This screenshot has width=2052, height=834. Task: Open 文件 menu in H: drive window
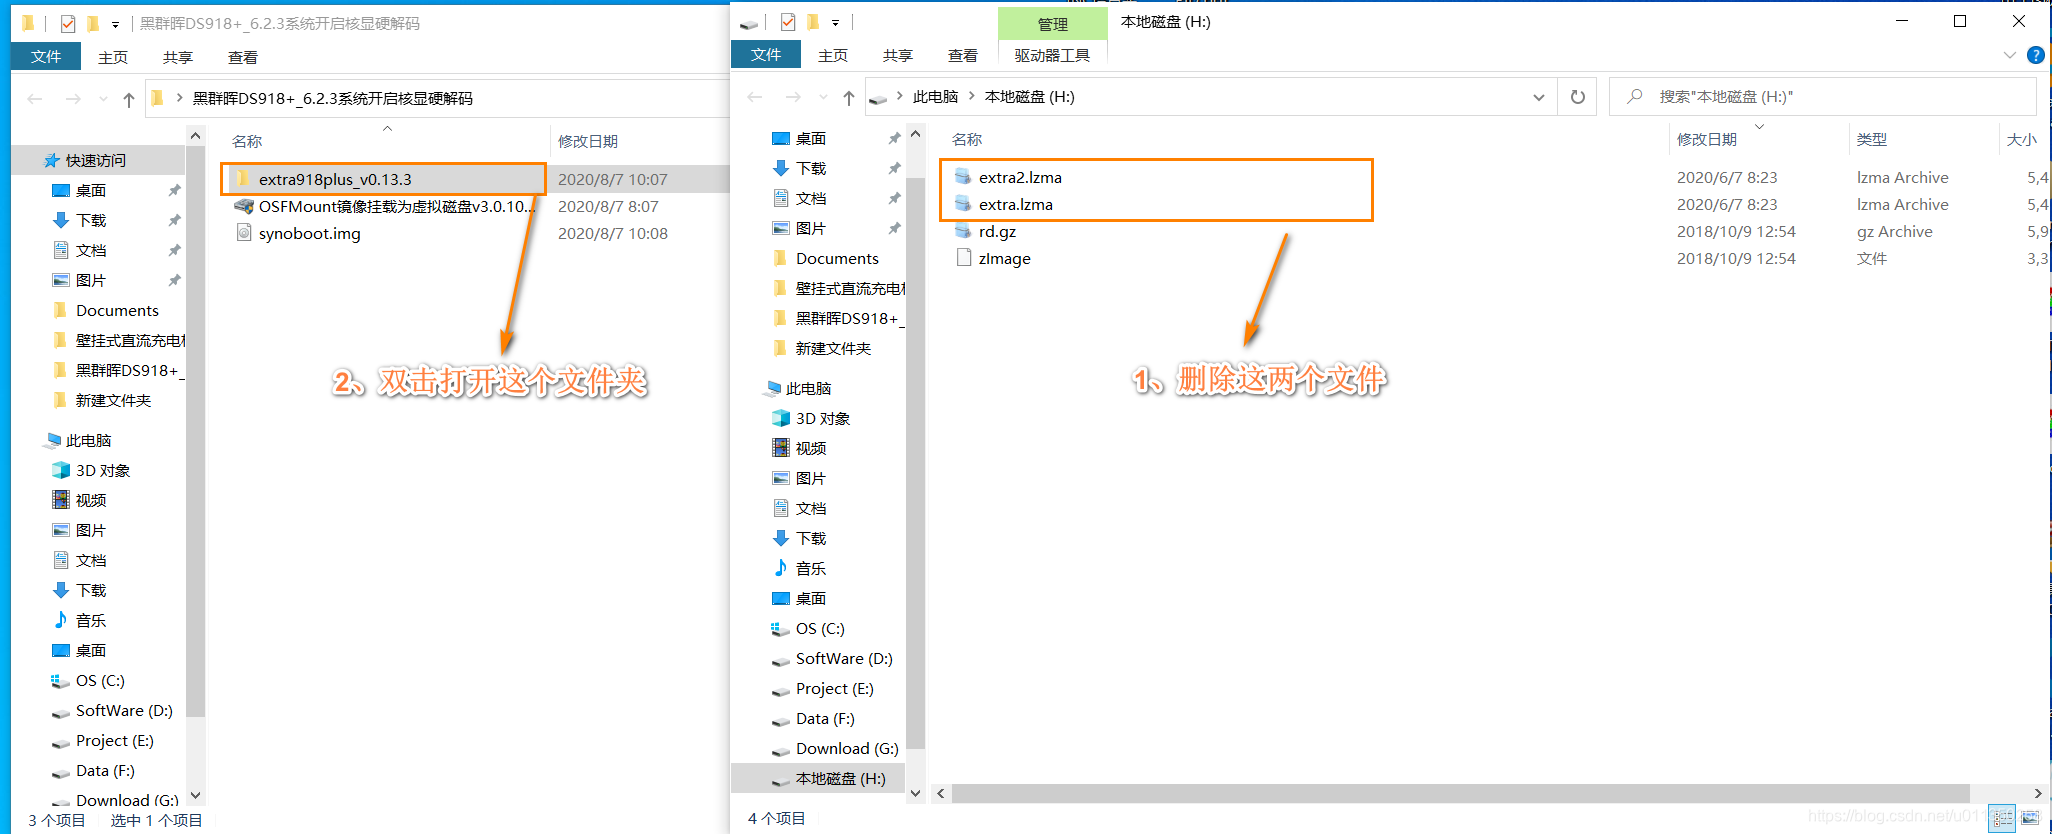(766, 55)
